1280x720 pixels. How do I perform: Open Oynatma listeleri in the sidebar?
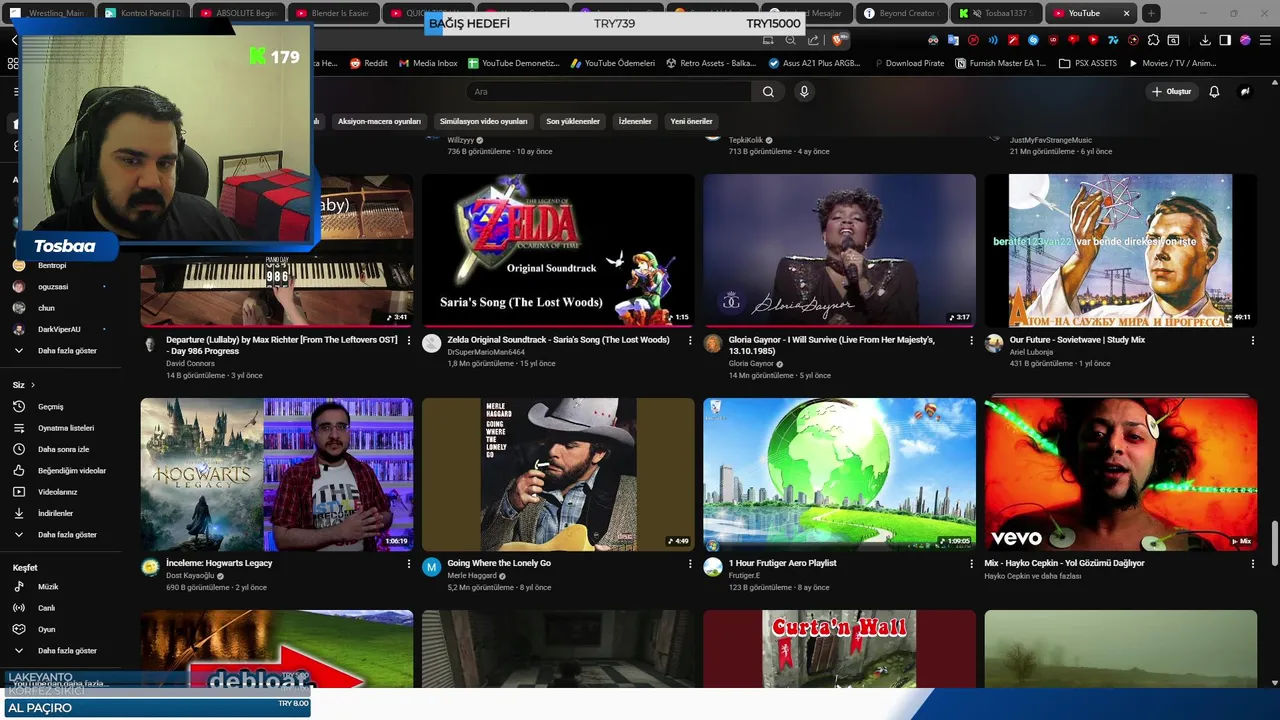(60, 428)
